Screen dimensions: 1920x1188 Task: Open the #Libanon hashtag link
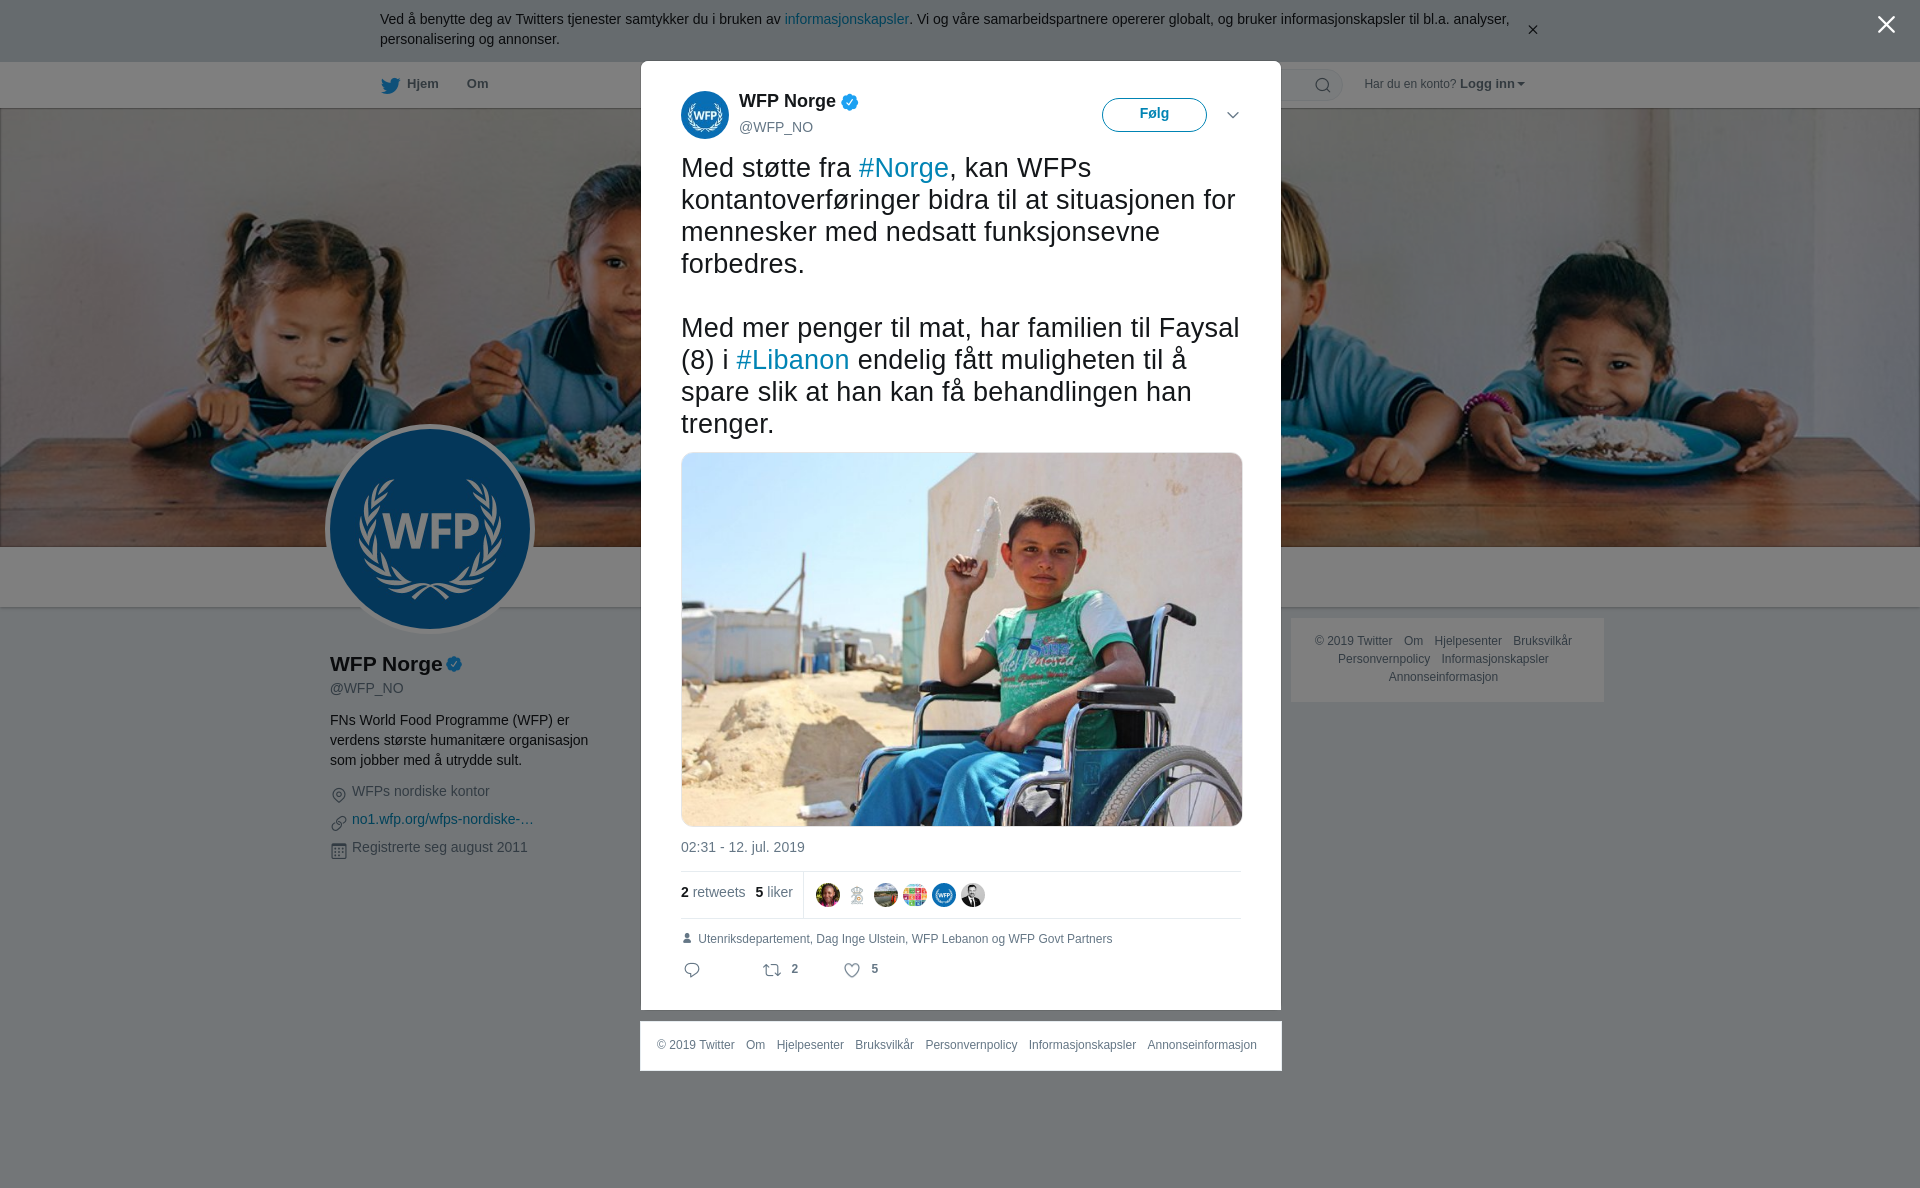coord(793,360)
